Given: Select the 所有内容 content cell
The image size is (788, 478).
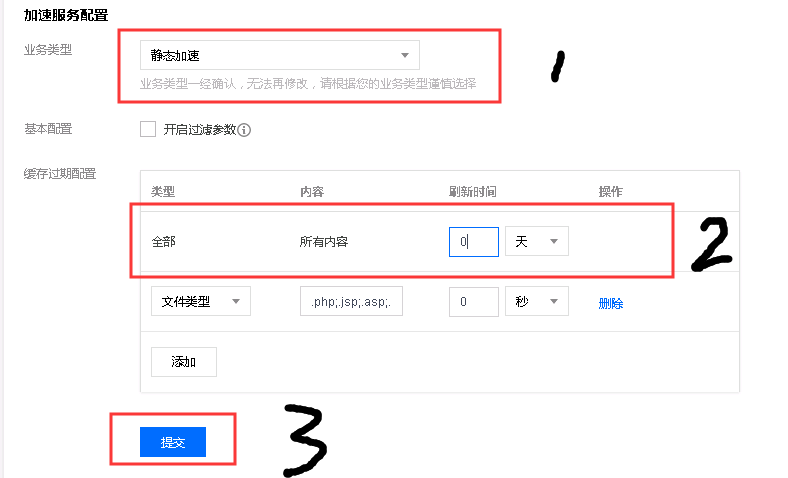Looking at the screenshot, I should coord(324,242).
